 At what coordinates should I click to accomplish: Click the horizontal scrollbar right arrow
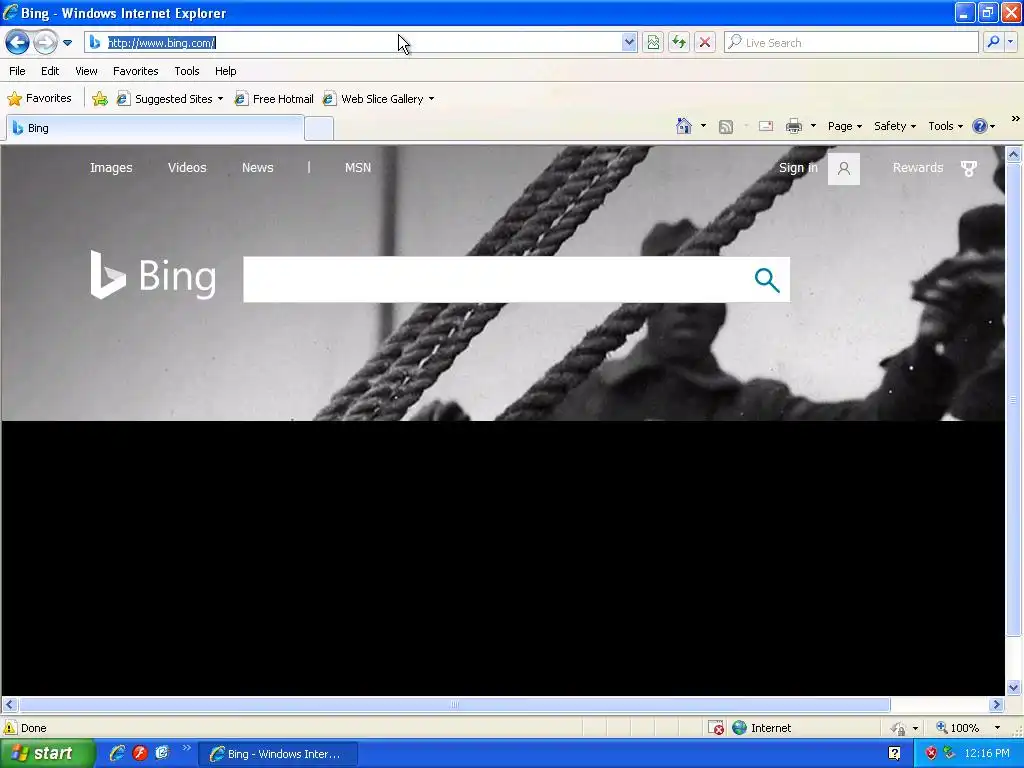(x=997, y=705)
